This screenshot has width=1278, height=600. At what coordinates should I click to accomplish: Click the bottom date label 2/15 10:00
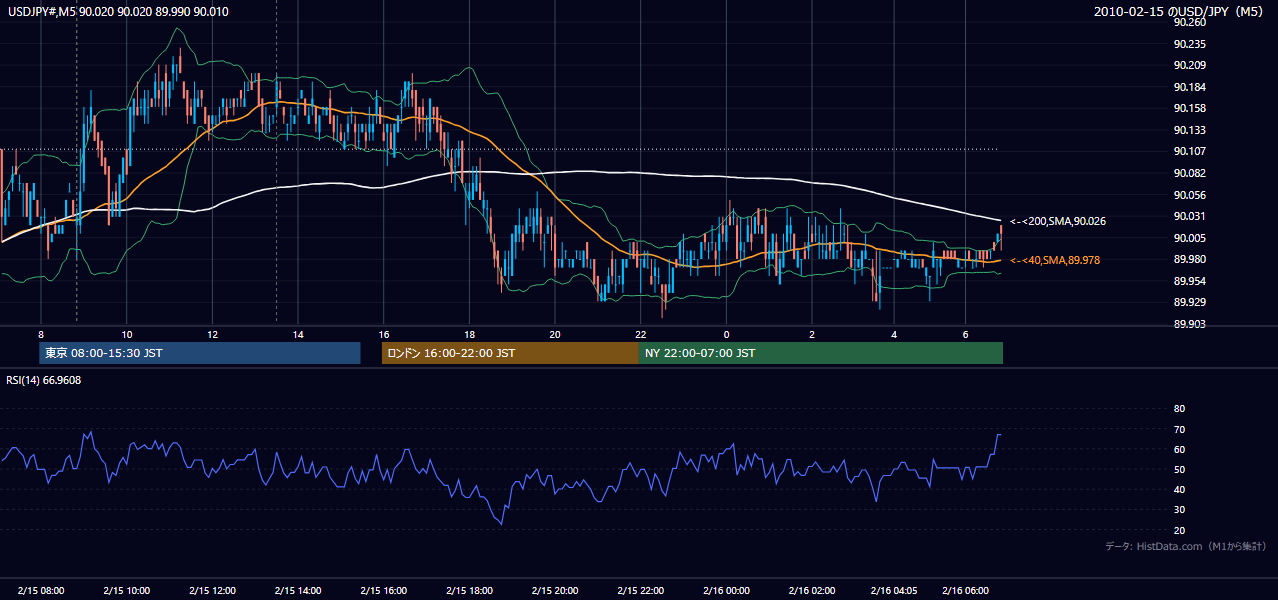tap(127, 591)
